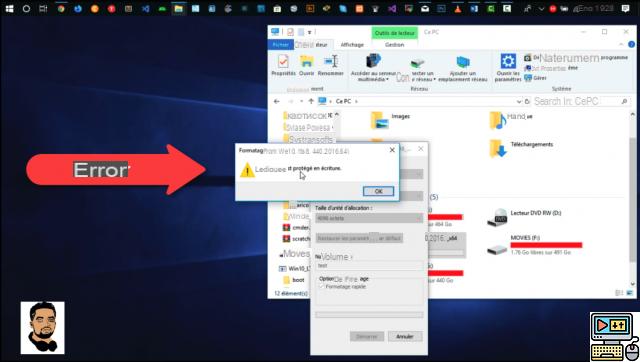Open Task View from the taskbar
The width and height of the screenshot is (640, 362).
tap(43, 9)
